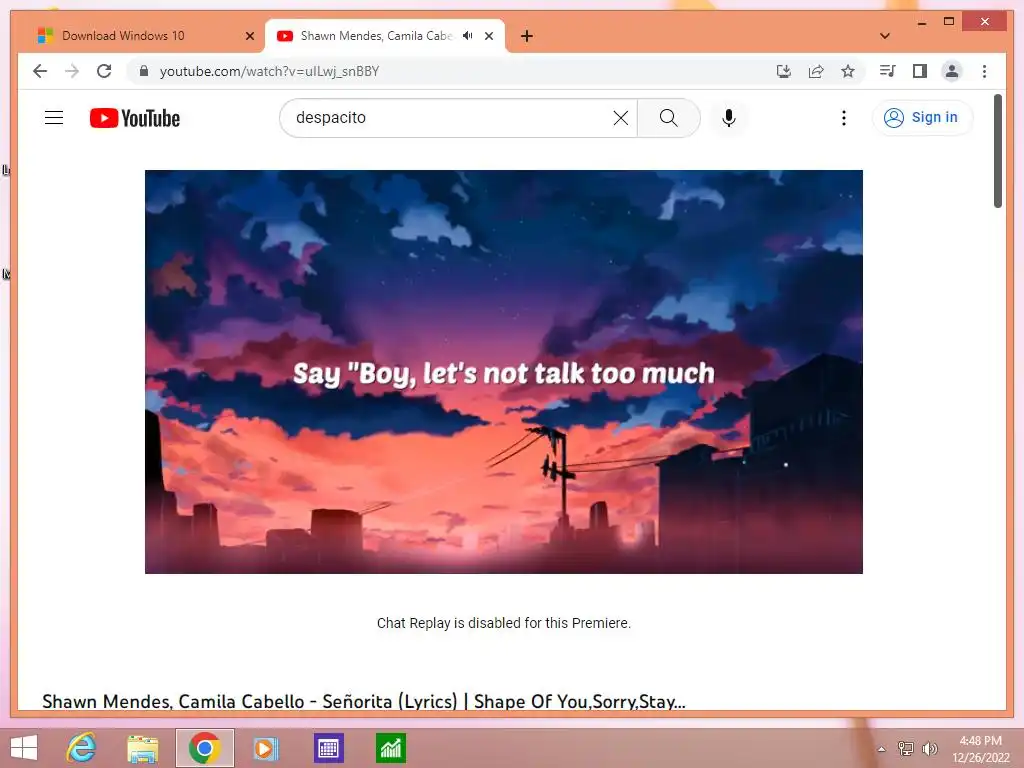Open YouTube settings three-dot menu
Viewport: 1024px width, 768px height.
(x=844, y=118)
